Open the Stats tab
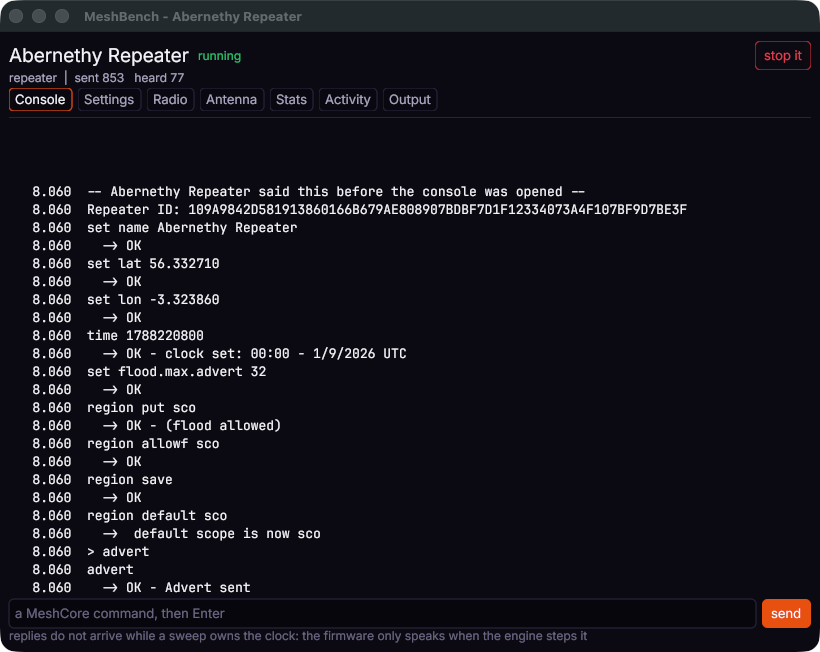This screenshot has height=652, width=820. tap(291, 99)
